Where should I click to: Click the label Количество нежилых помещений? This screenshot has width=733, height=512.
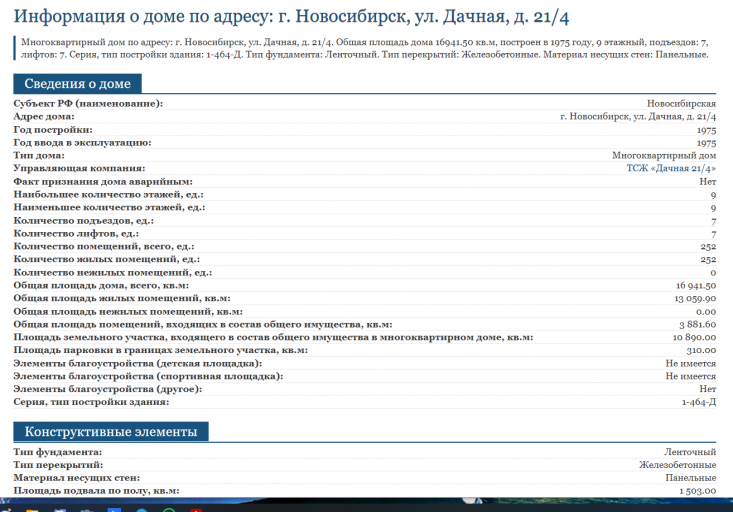[x=113, y=272]
